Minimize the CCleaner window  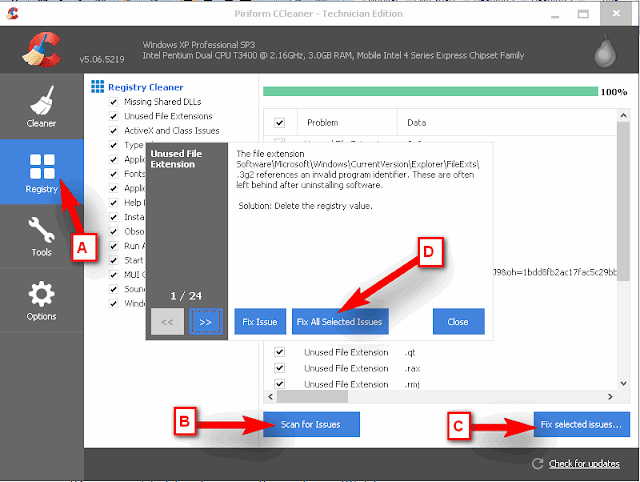(555, 15)
